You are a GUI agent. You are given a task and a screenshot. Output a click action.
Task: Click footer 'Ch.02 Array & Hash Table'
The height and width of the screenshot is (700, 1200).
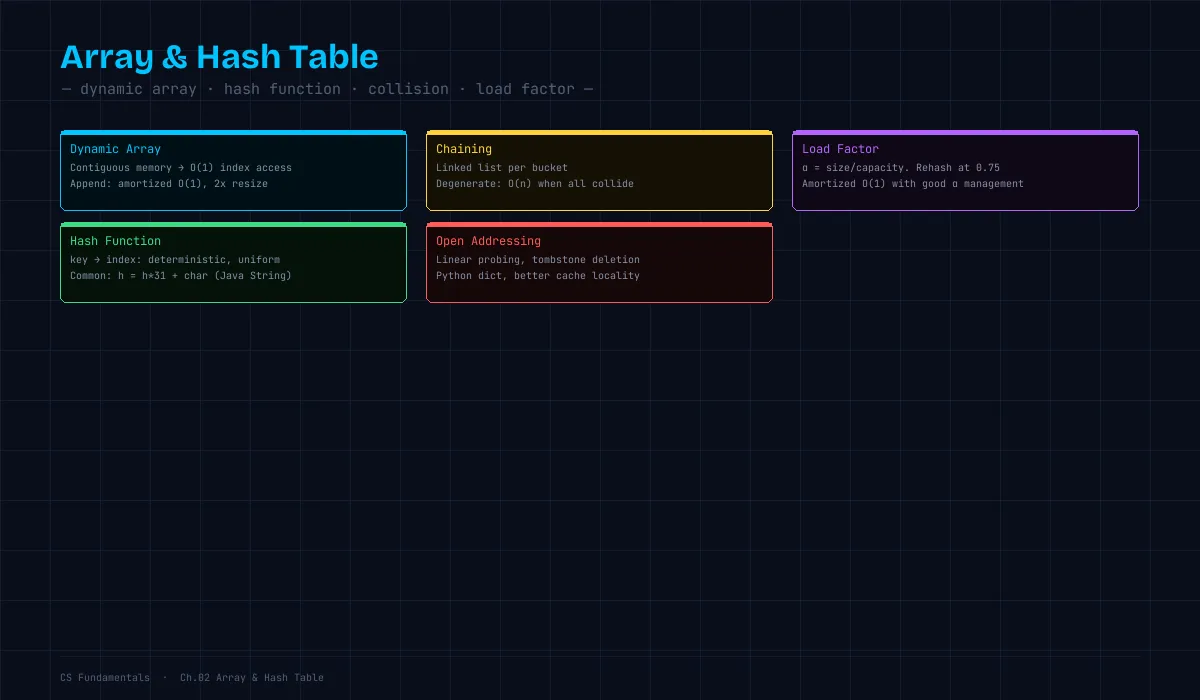(252, 678)
